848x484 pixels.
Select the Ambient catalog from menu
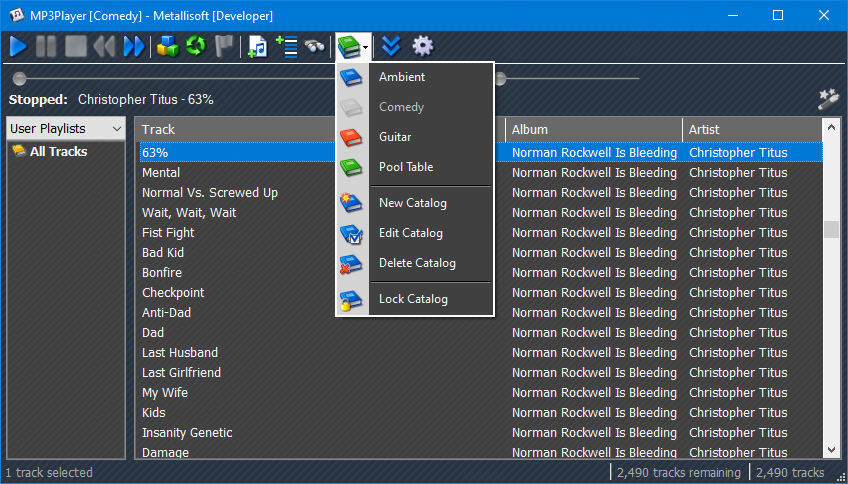pos(401,77)
